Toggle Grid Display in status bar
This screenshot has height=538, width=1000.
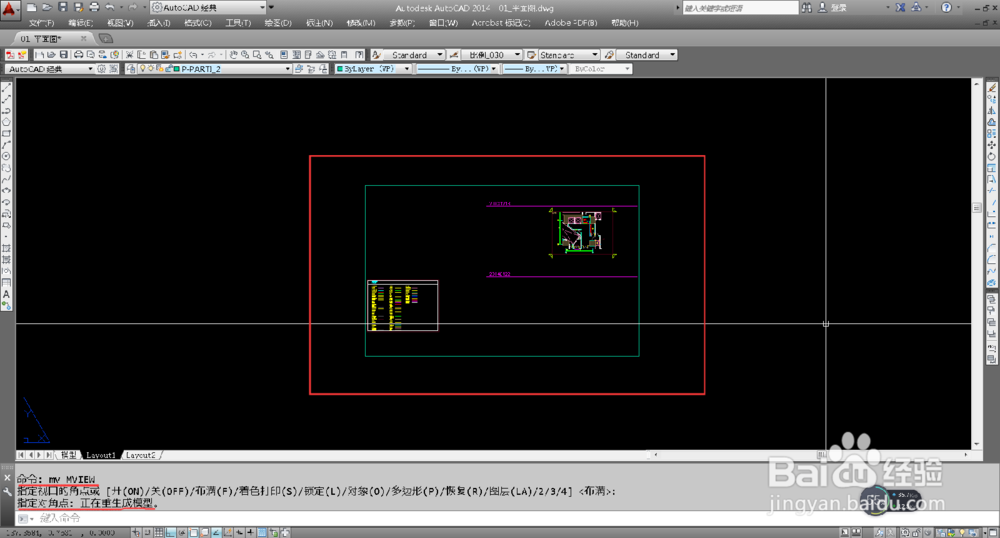point(159,532)
